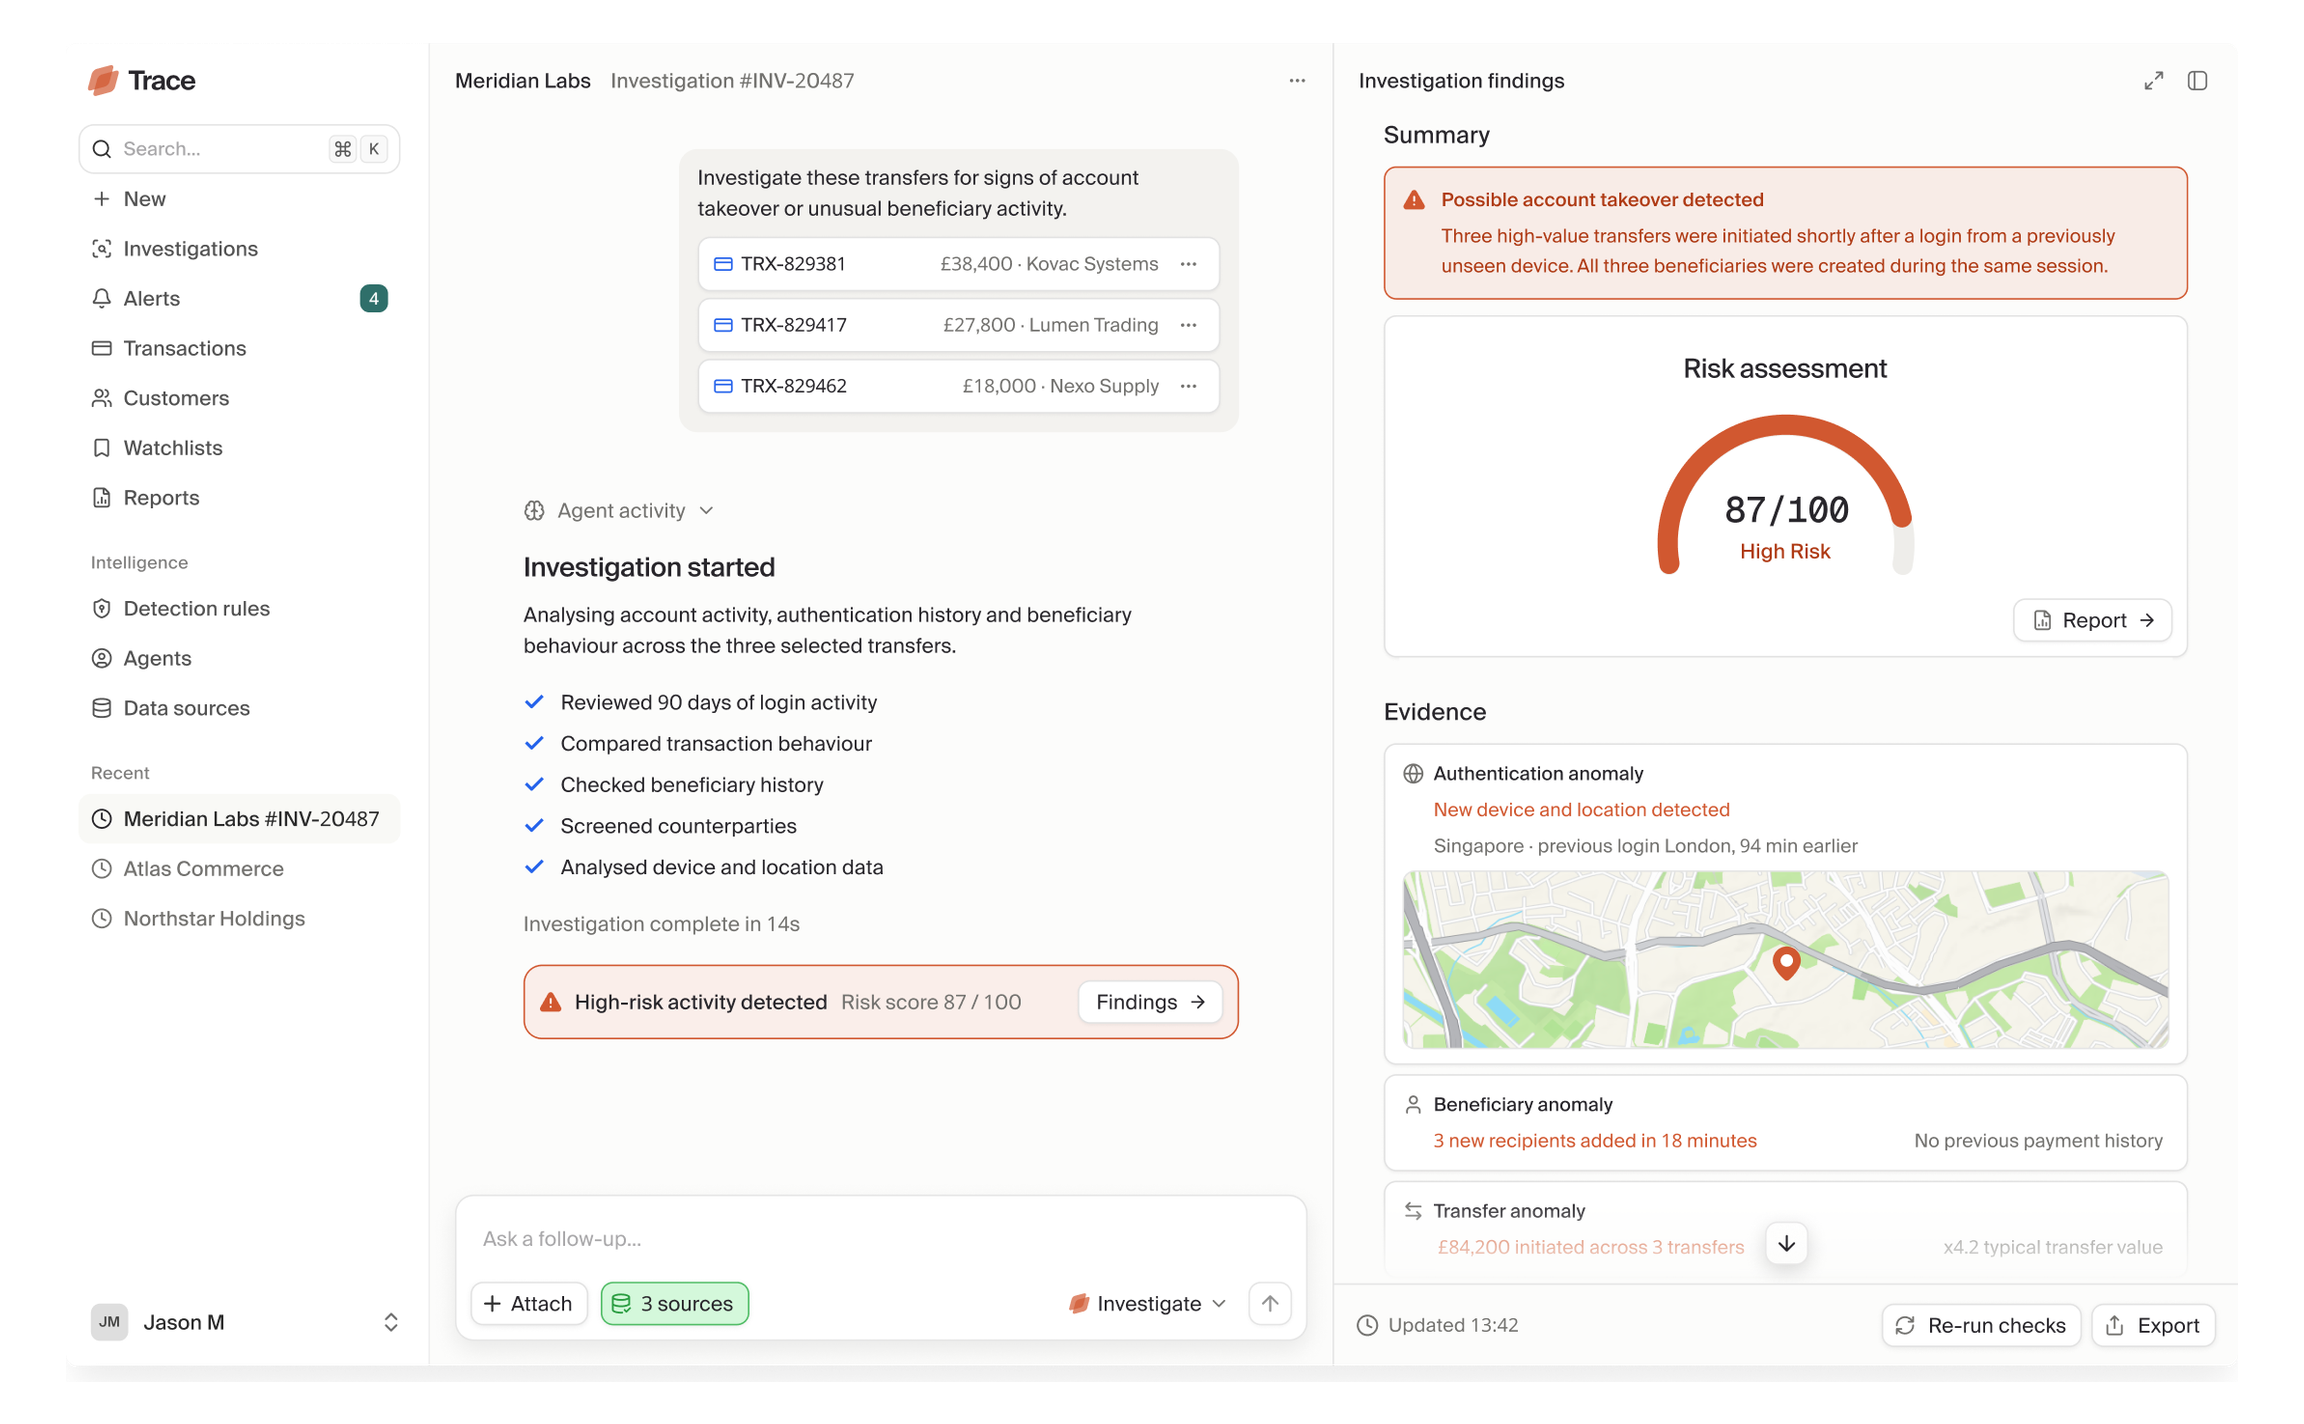Click the Re-run checks button
The height and width of the screenshot is (1424, 2304).
(x=1980, y=1325)
